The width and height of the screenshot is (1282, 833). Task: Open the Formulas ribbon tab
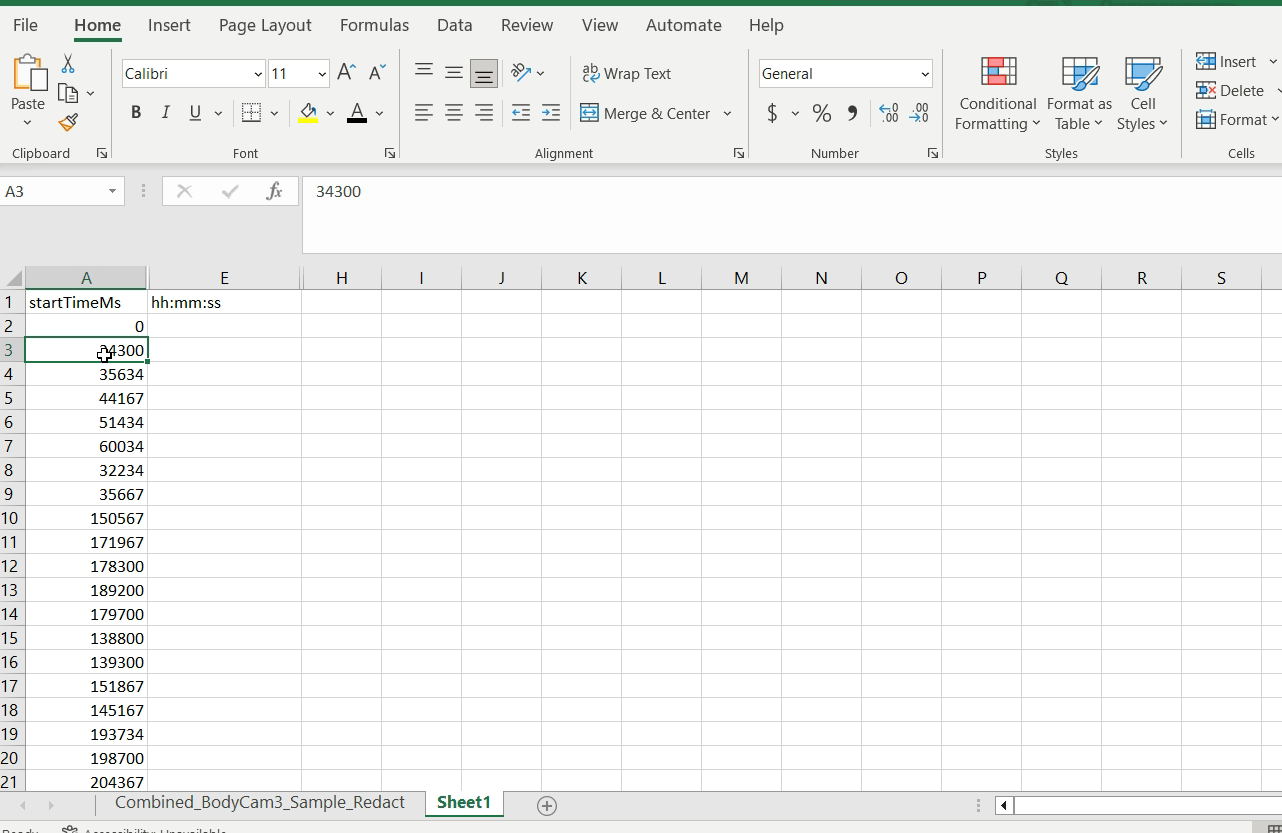point(374,25)
